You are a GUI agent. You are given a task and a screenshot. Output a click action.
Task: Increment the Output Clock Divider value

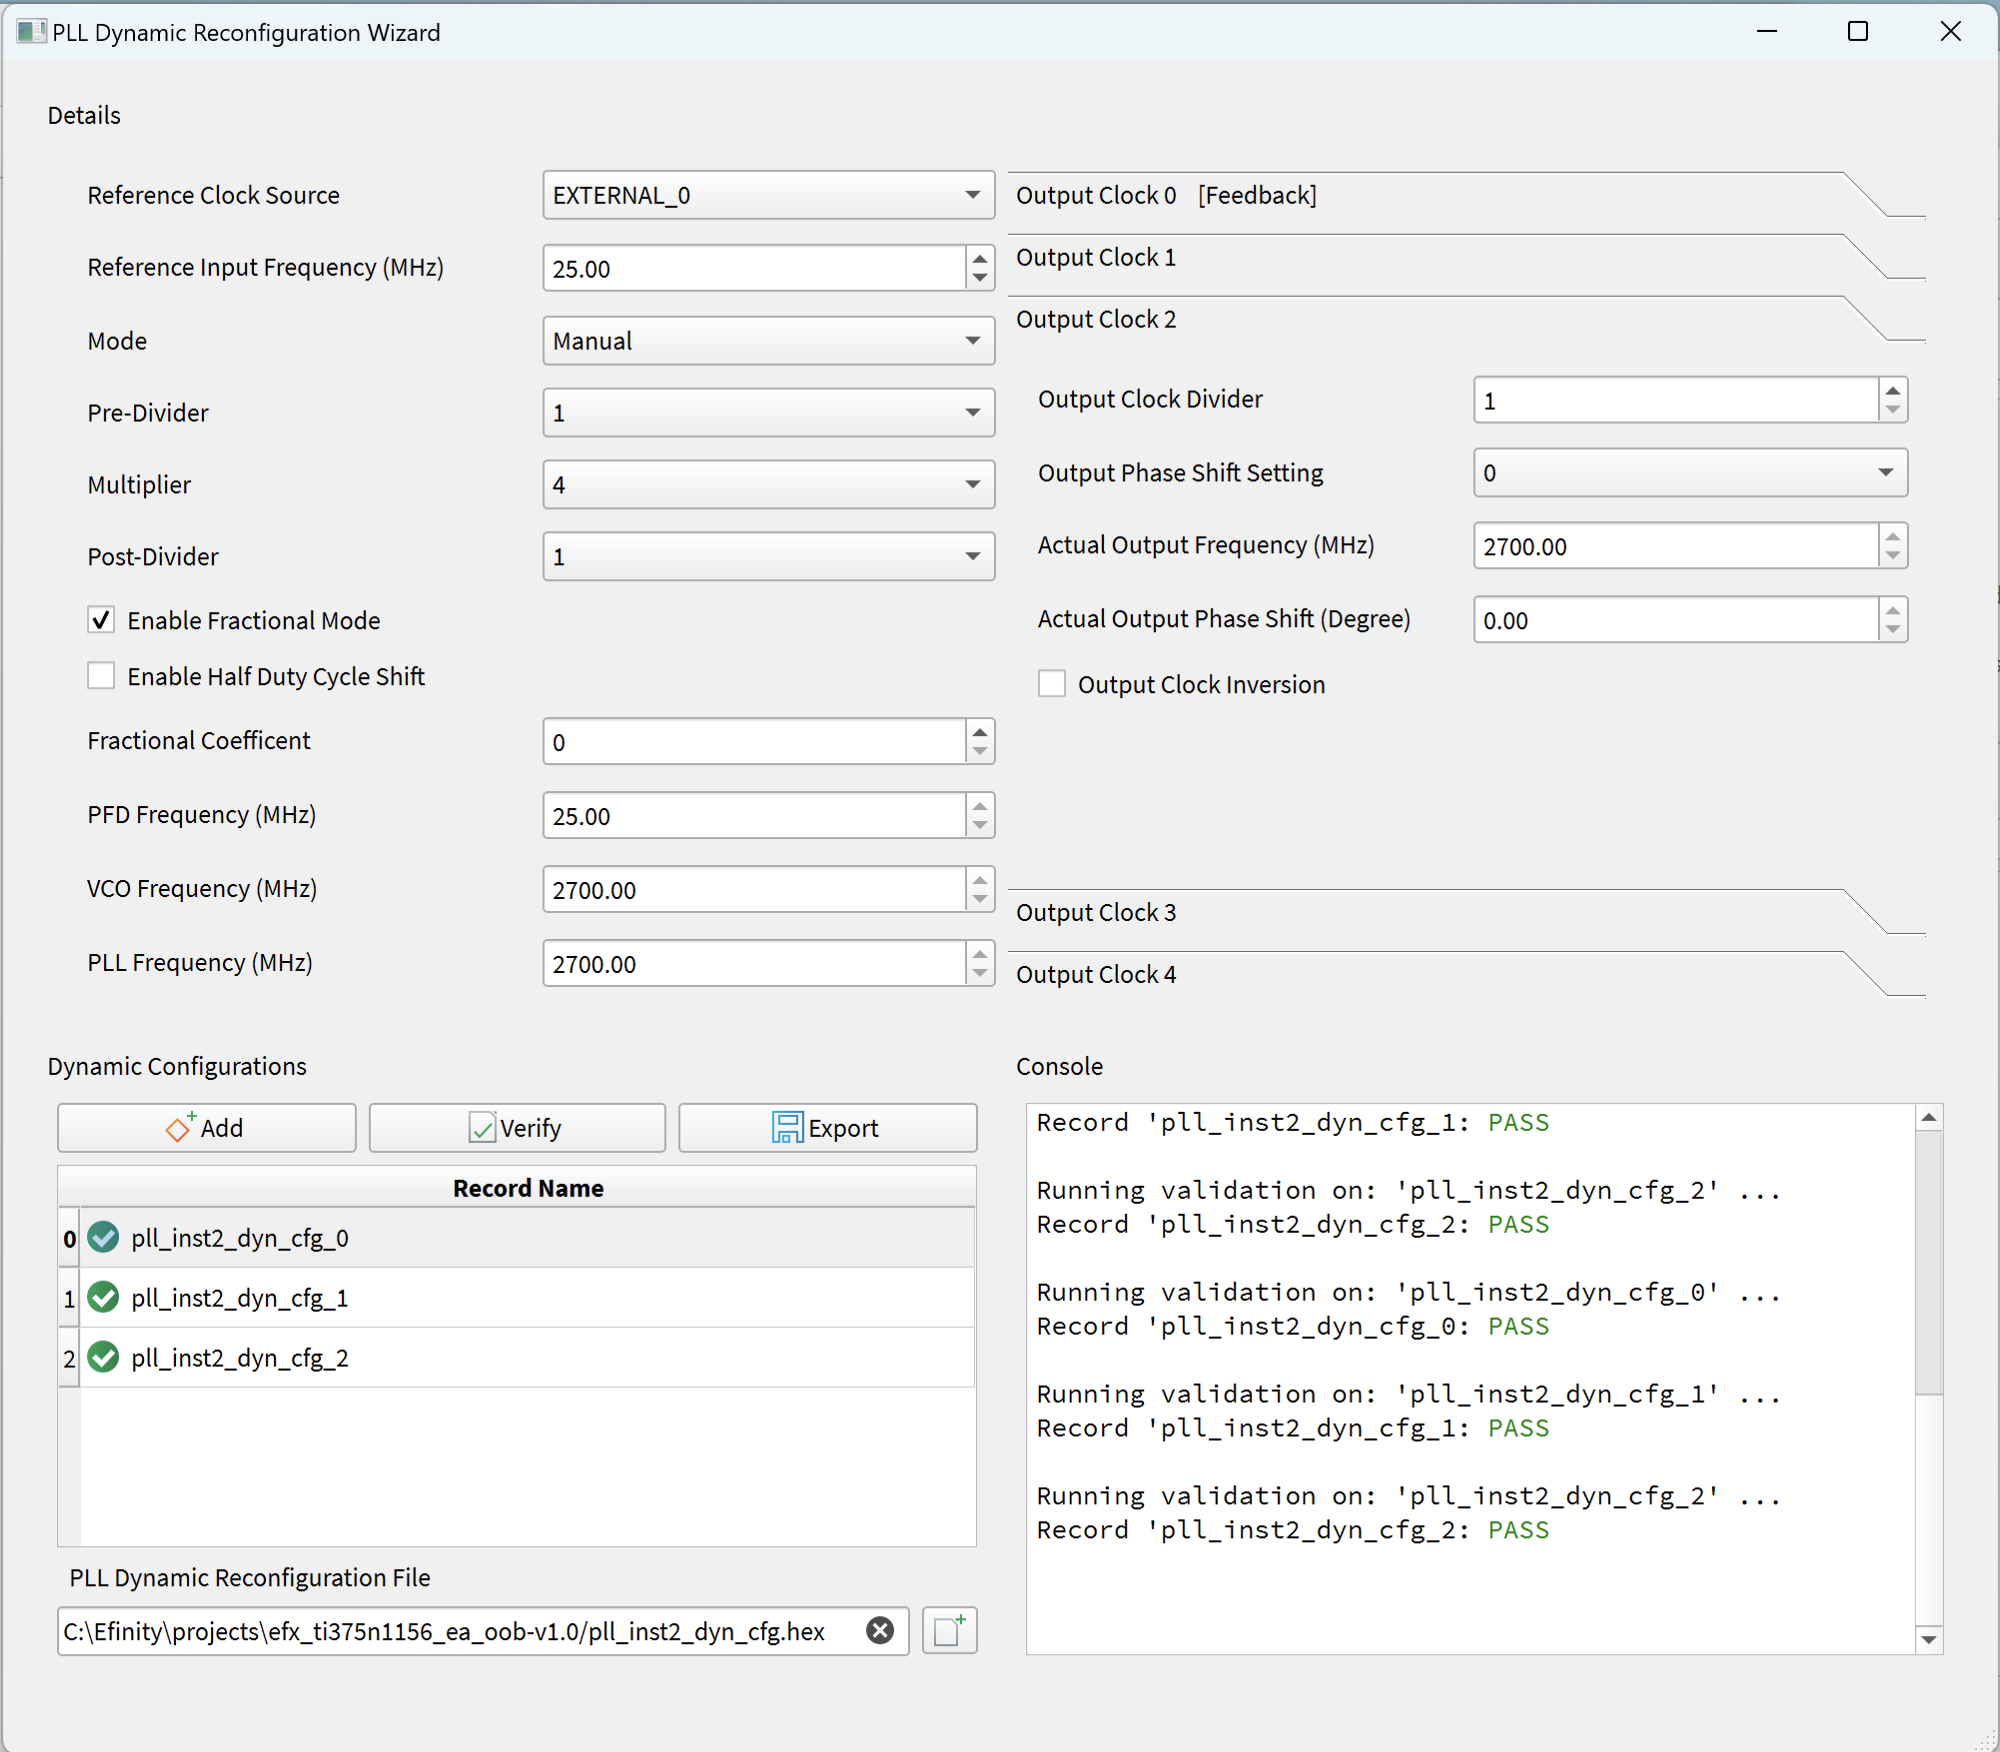click(1892, 391)
